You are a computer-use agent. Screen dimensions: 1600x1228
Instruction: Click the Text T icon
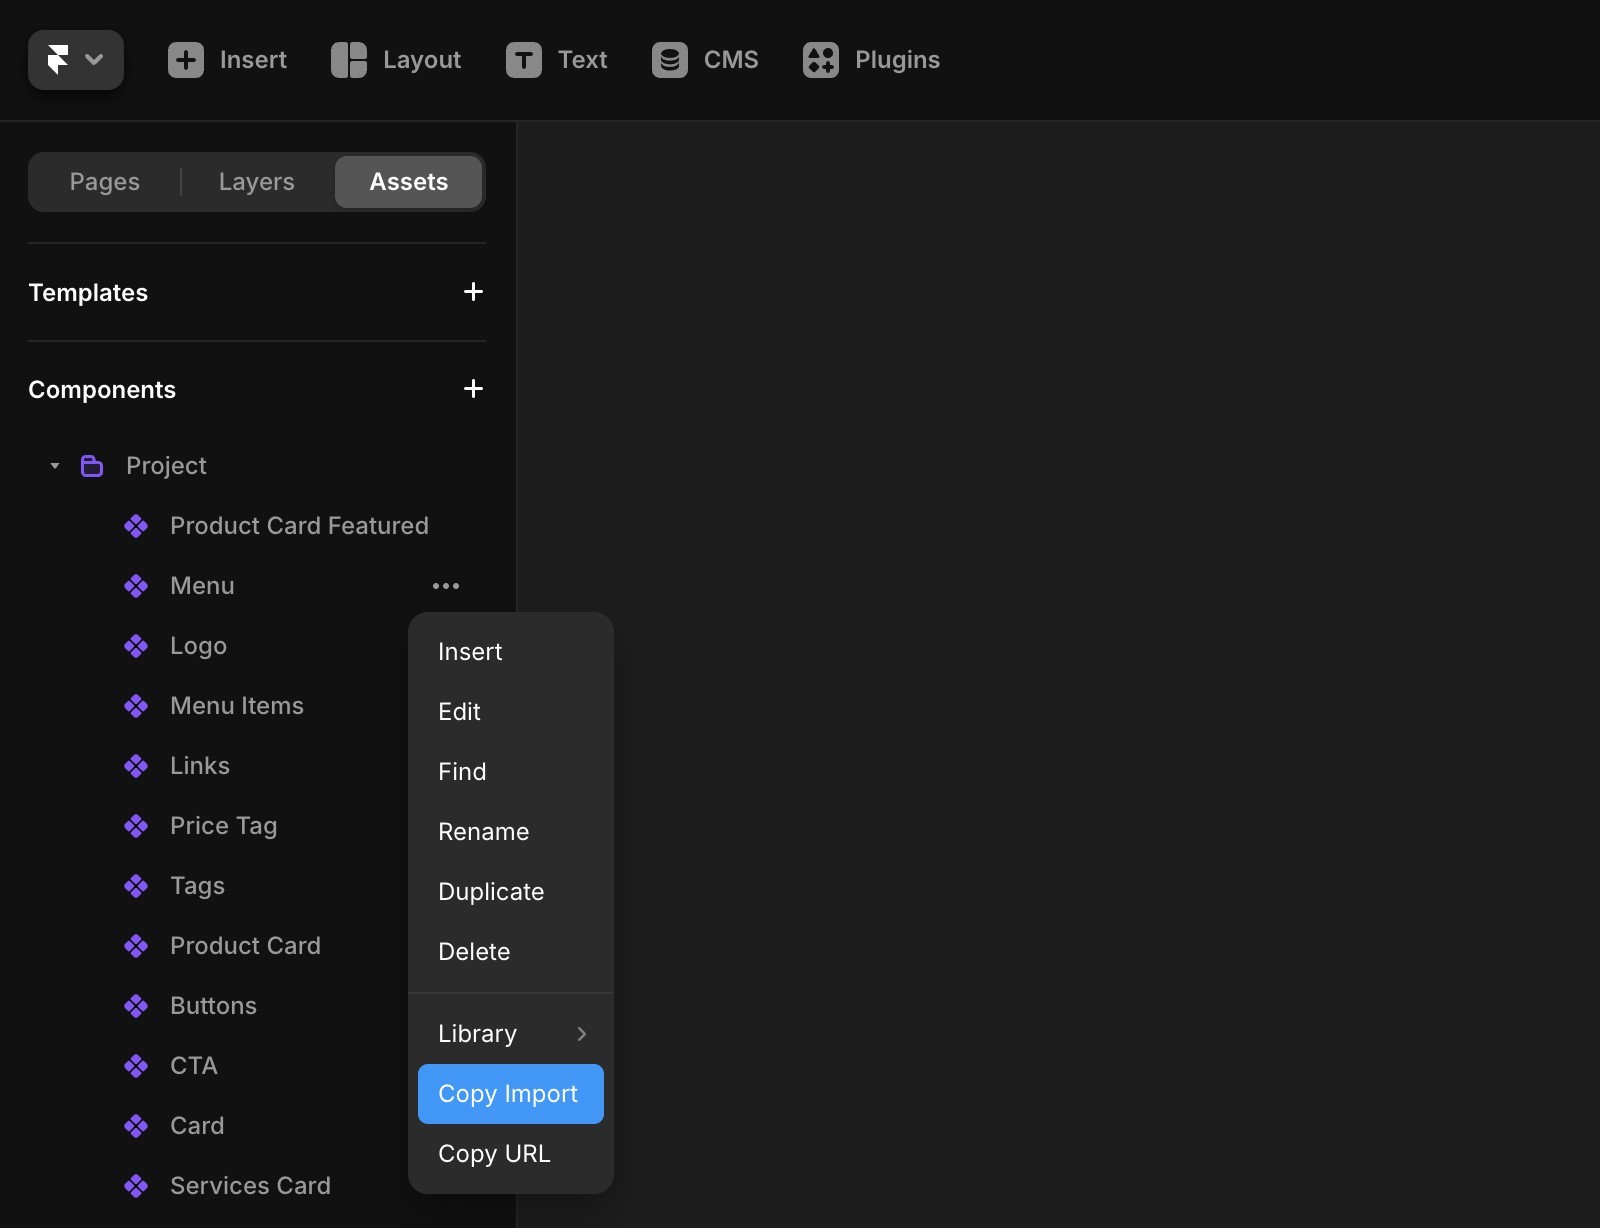click(x=524, y=60)
